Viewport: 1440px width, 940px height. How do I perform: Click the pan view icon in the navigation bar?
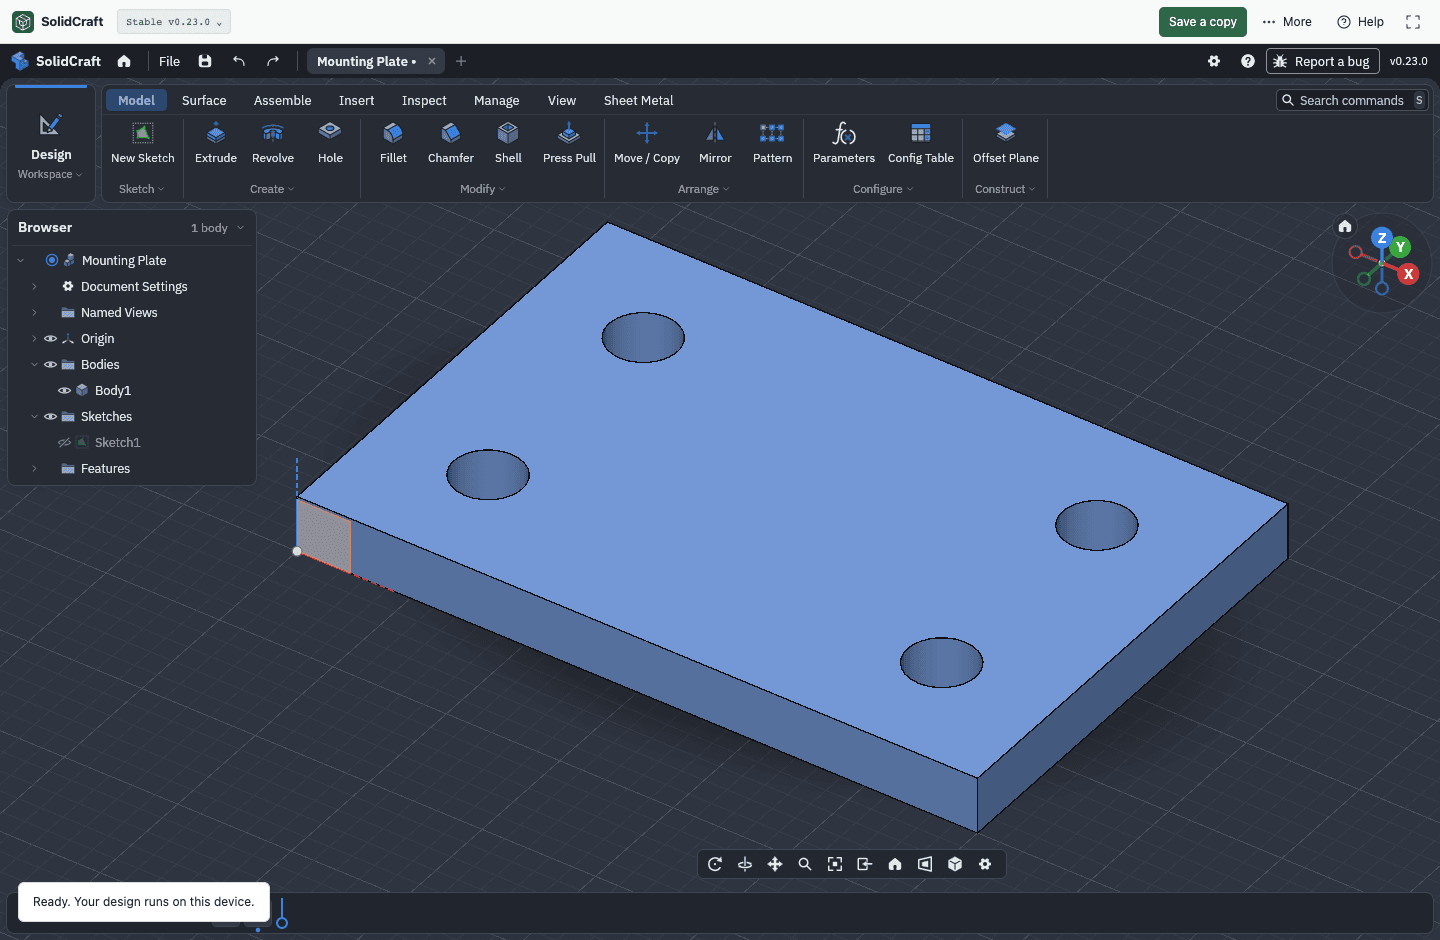point(775,864)
